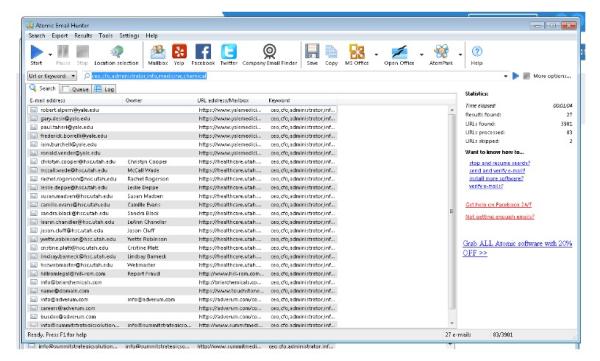Open the Help menu
The width and height of the screenshot is (600, 361).
(x=152, y=36)
